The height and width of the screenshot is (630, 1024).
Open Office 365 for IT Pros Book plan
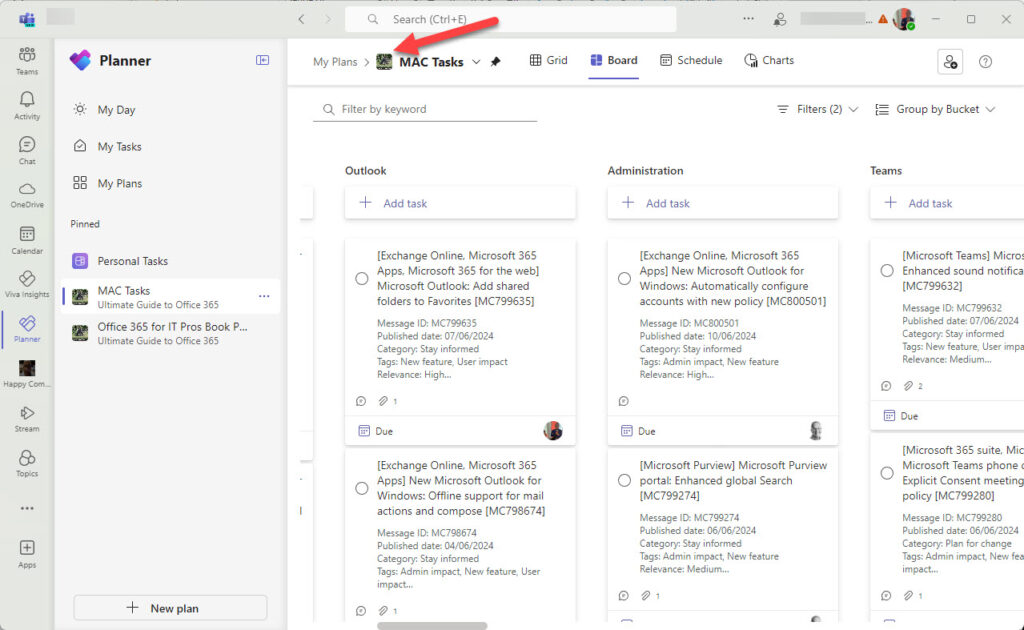[x=170, y=333]
